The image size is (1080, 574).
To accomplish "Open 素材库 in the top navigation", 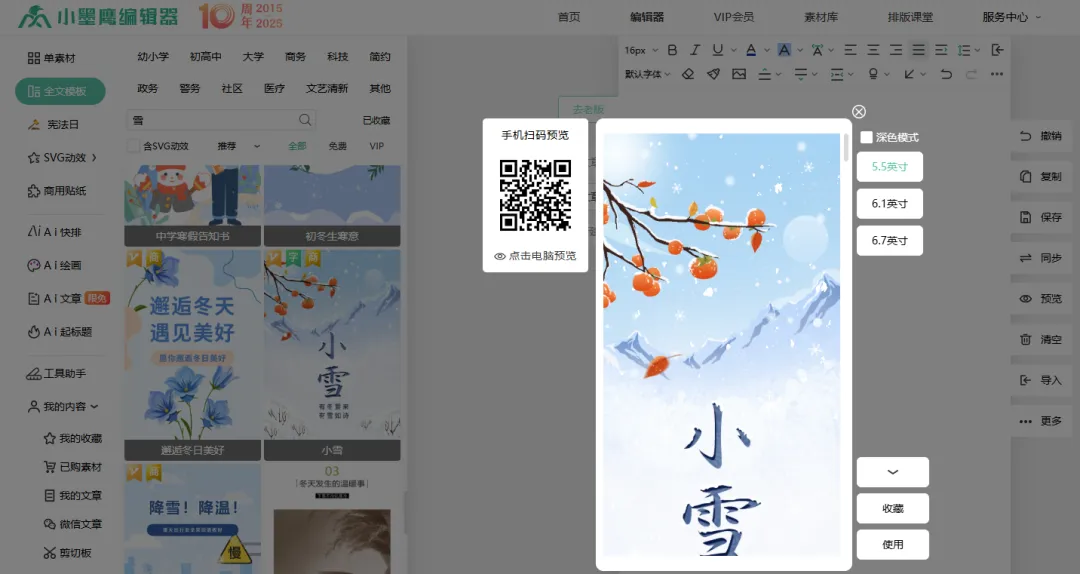I will click(821, 17).
